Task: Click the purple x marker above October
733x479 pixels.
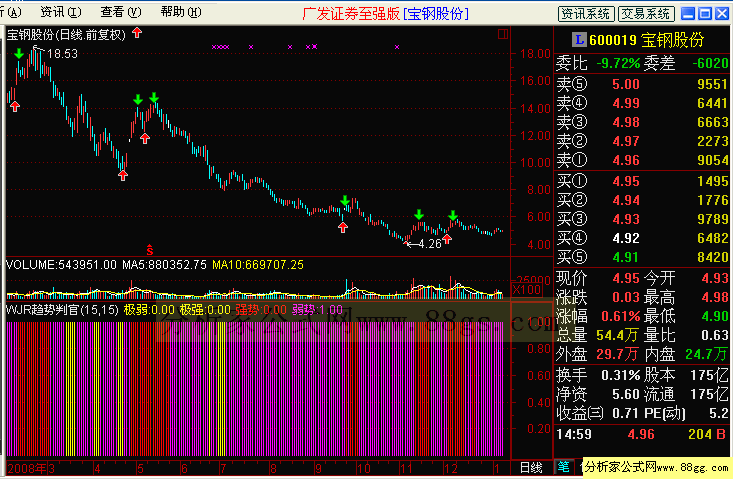Action: (x=397, y=47)
